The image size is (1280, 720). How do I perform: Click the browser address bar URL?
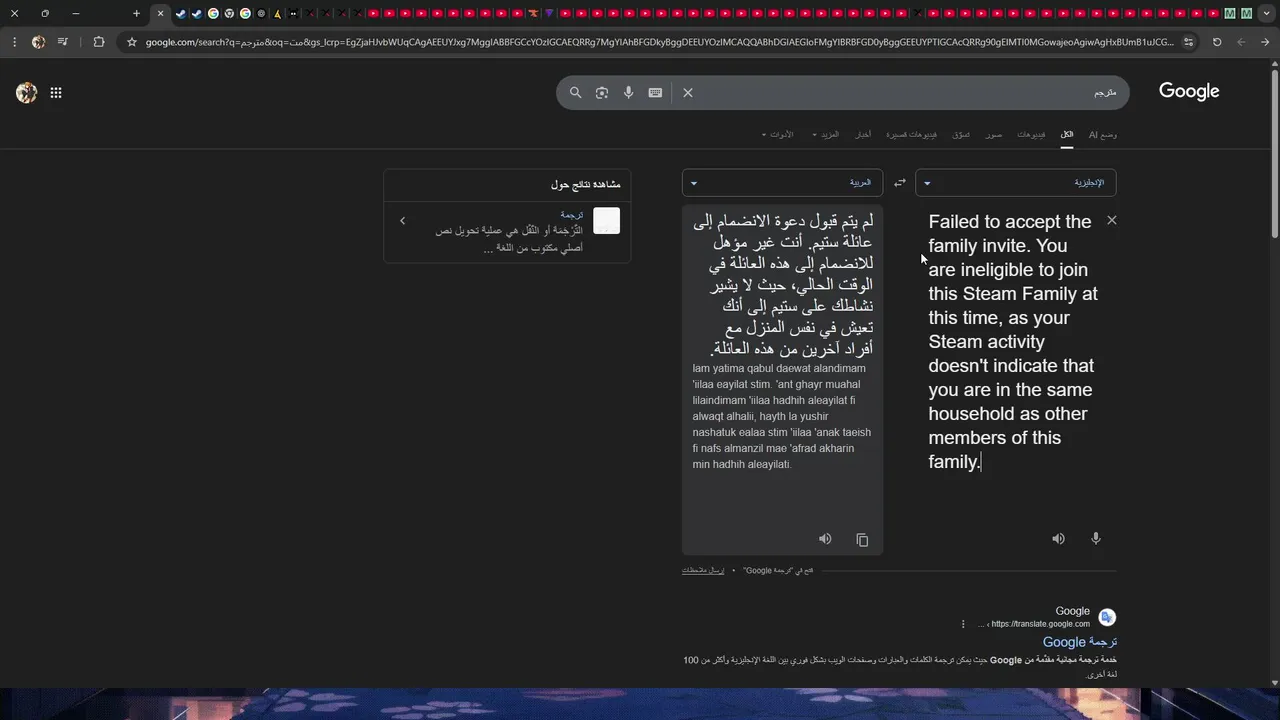pyautogui.click(x=658, y=42)
